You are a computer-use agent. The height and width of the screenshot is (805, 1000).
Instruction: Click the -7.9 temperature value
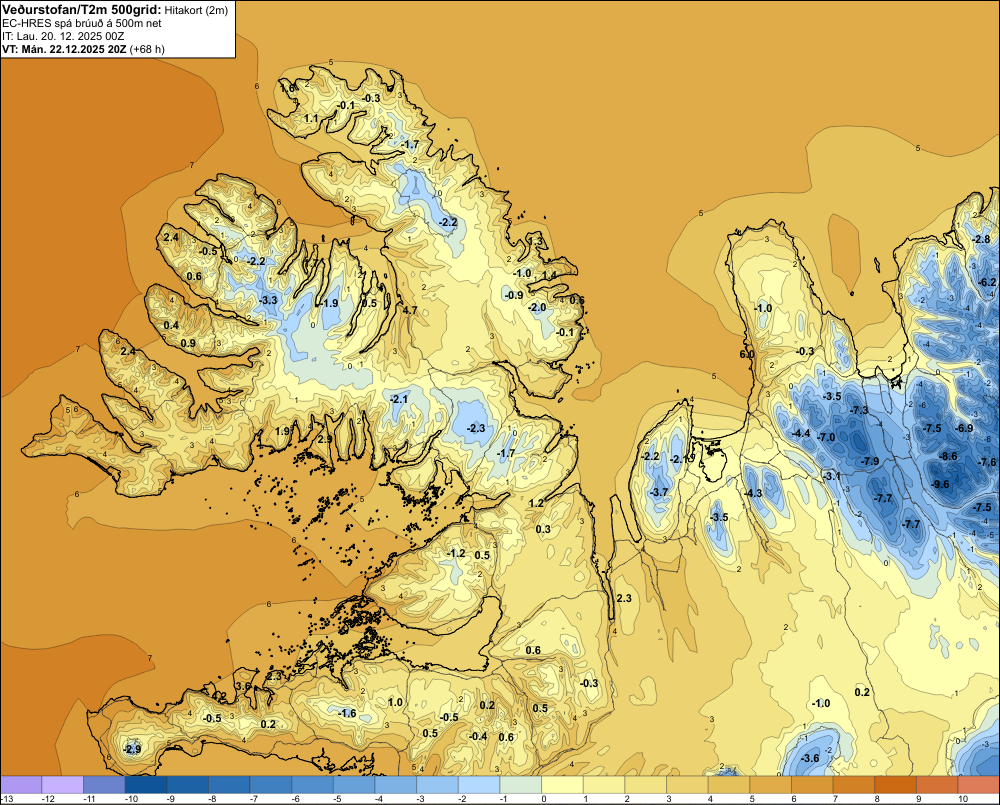pos(870,461)
